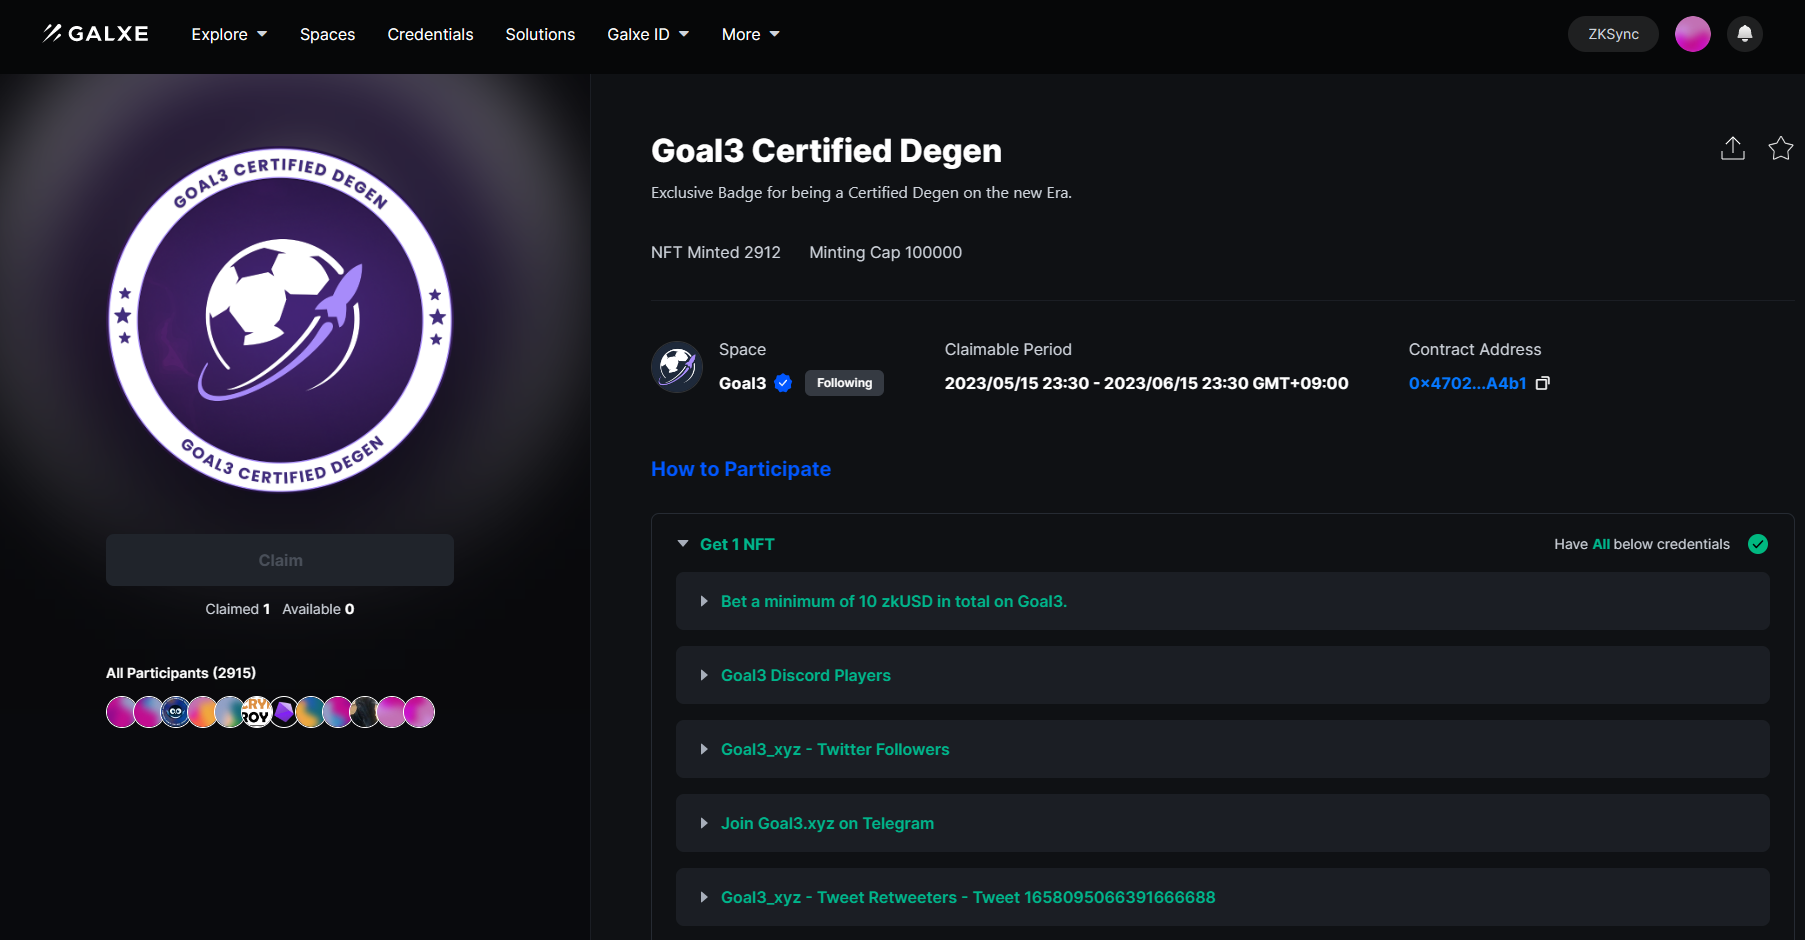Viewport: 1805px width, 940px height.
Task: Expand Bet a minimum of 10 zkUSD credential
Action: tap(1222, 601)
